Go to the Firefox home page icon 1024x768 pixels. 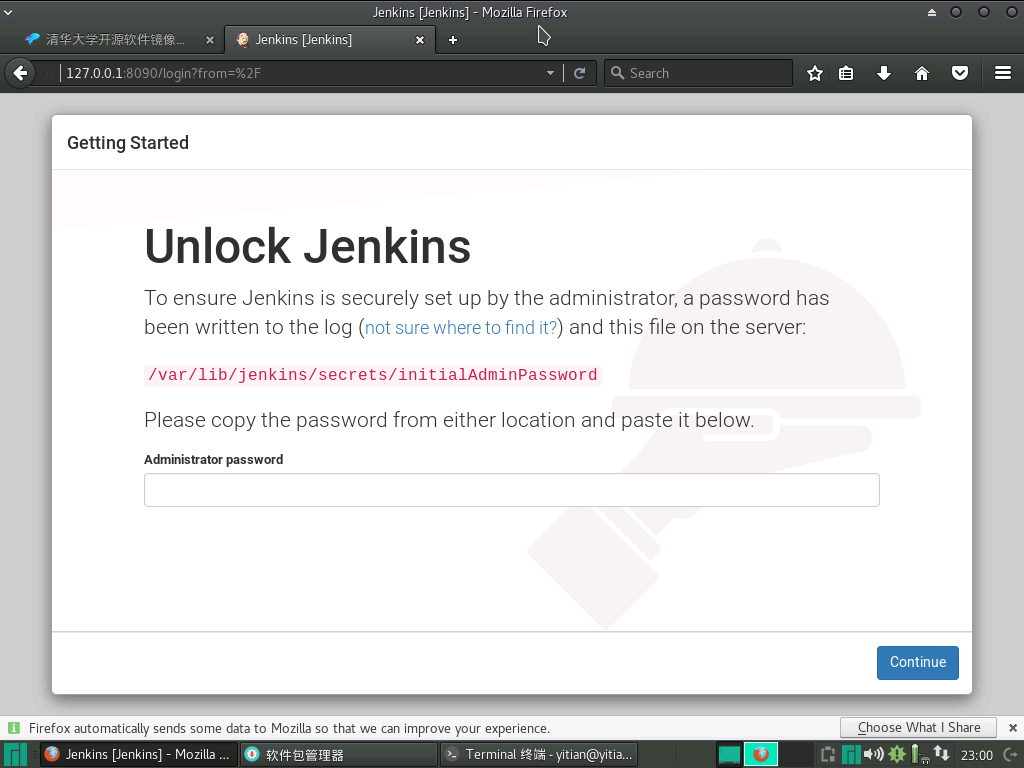[x=922, y=72]
